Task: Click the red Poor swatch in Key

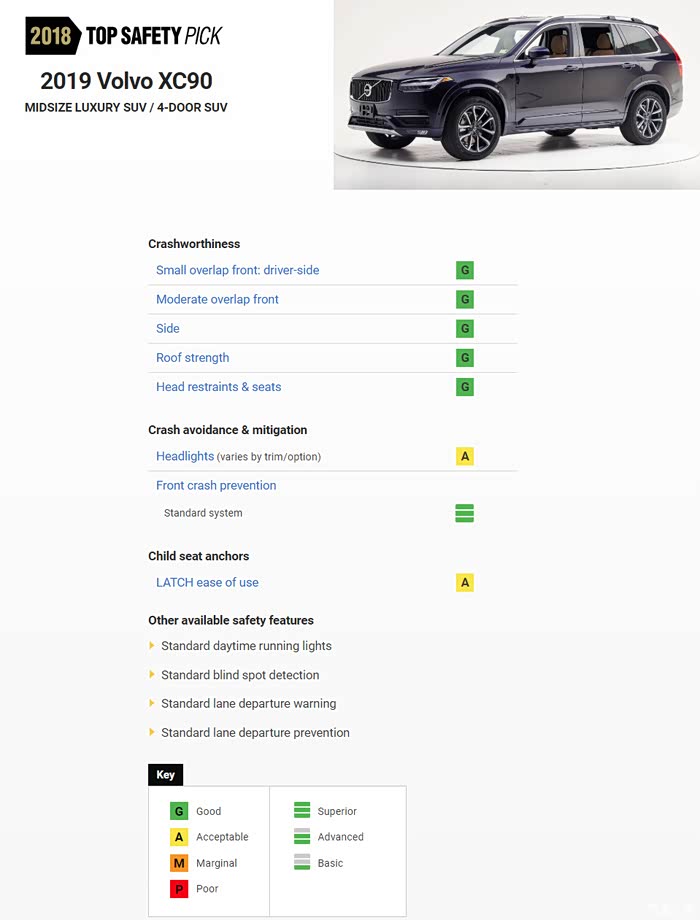Action: [x=179, y=889]
